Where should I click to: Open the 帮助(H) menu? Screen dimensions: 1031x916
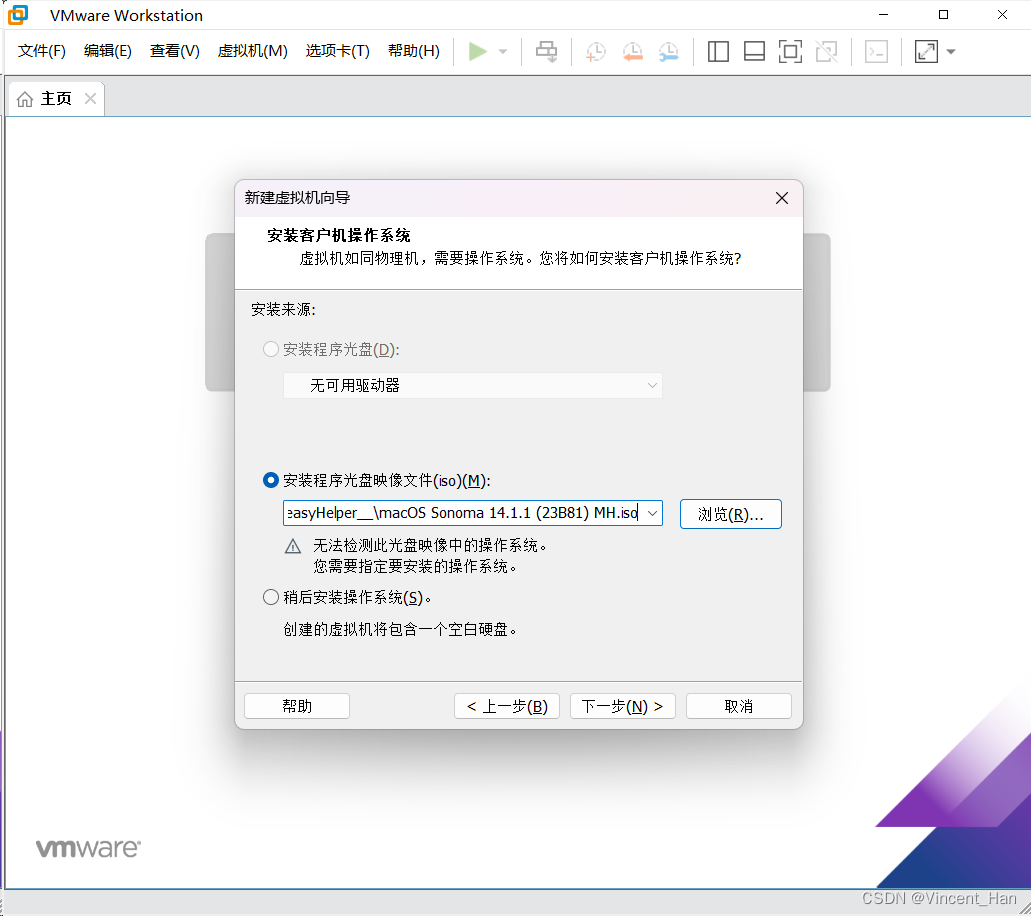[x=414, y=51]
